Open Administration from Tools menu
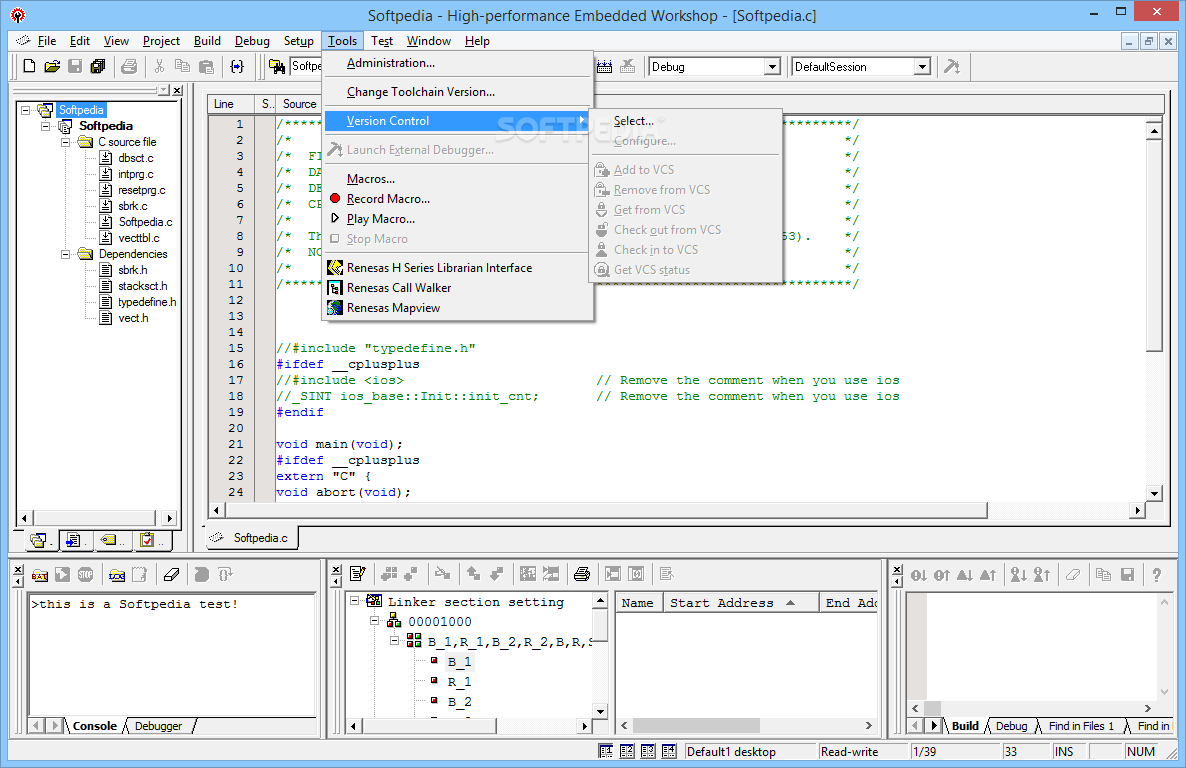Viewport: 1186px width, 768px height. [x=390, y=63]
